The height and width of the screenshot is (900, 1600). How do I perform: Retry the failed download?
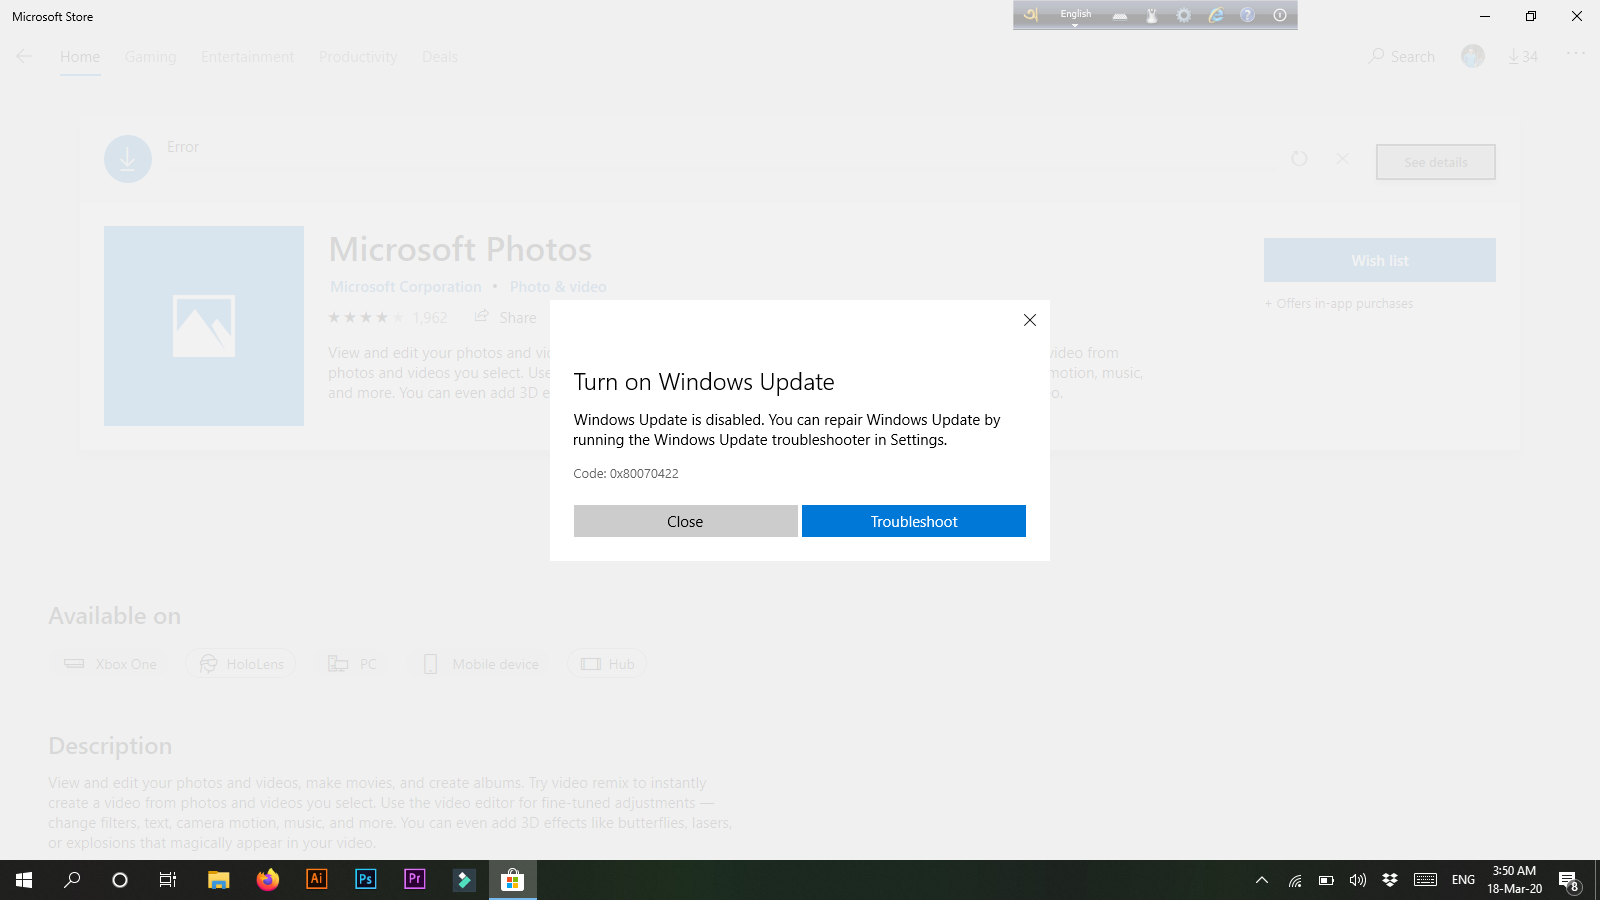pos(1299,159)
